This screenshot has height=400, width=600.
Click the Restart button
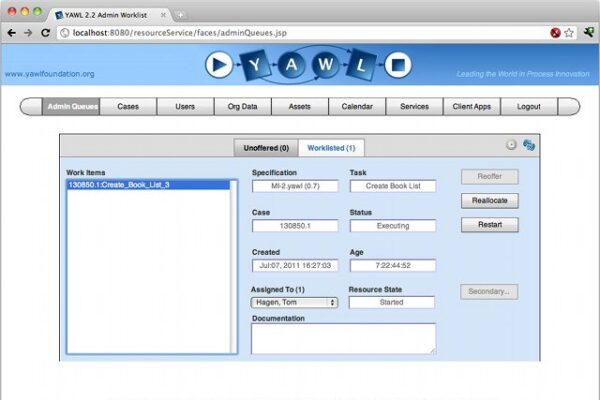tap(489, 225)
